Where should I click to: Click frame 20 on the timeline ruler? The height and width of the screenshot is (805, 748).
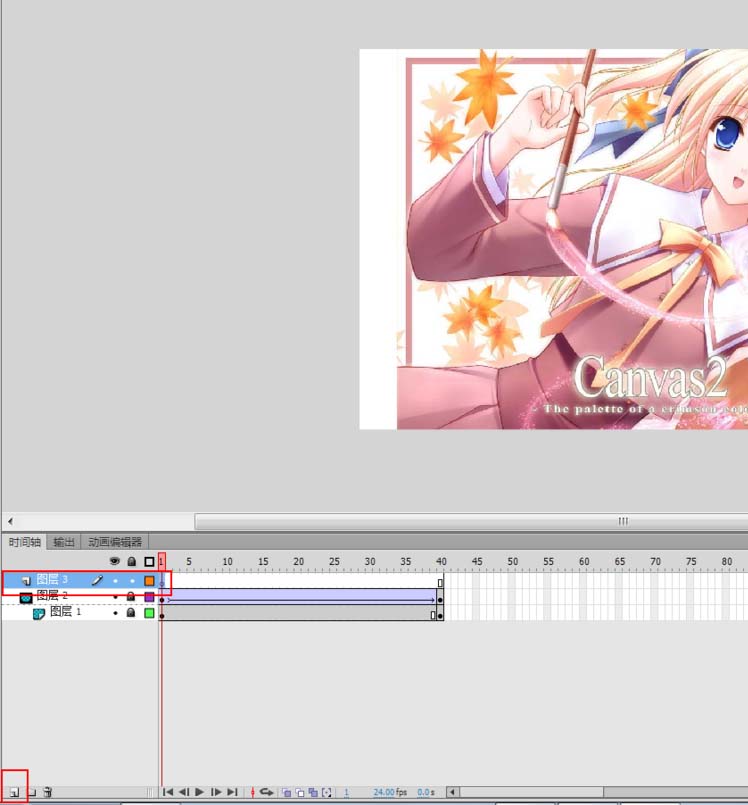click(x=298, y=562)
